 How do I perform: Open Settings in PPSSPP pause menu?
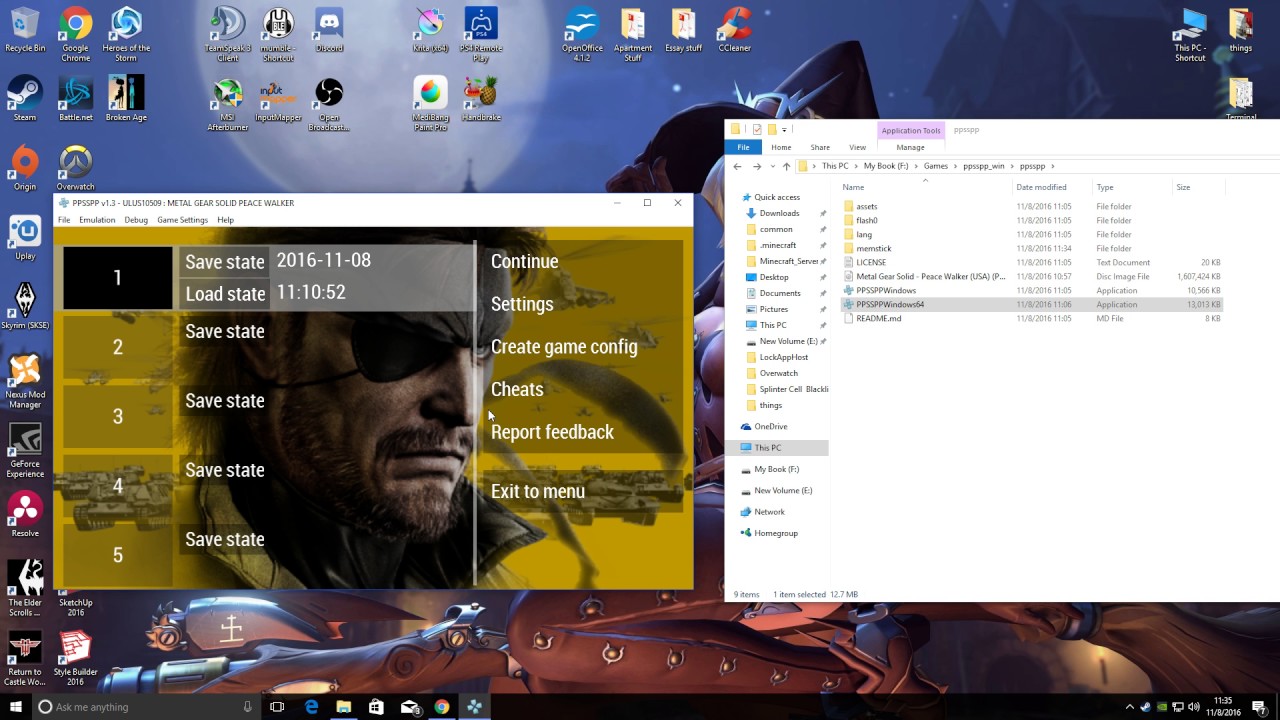[x=522, y=304]
